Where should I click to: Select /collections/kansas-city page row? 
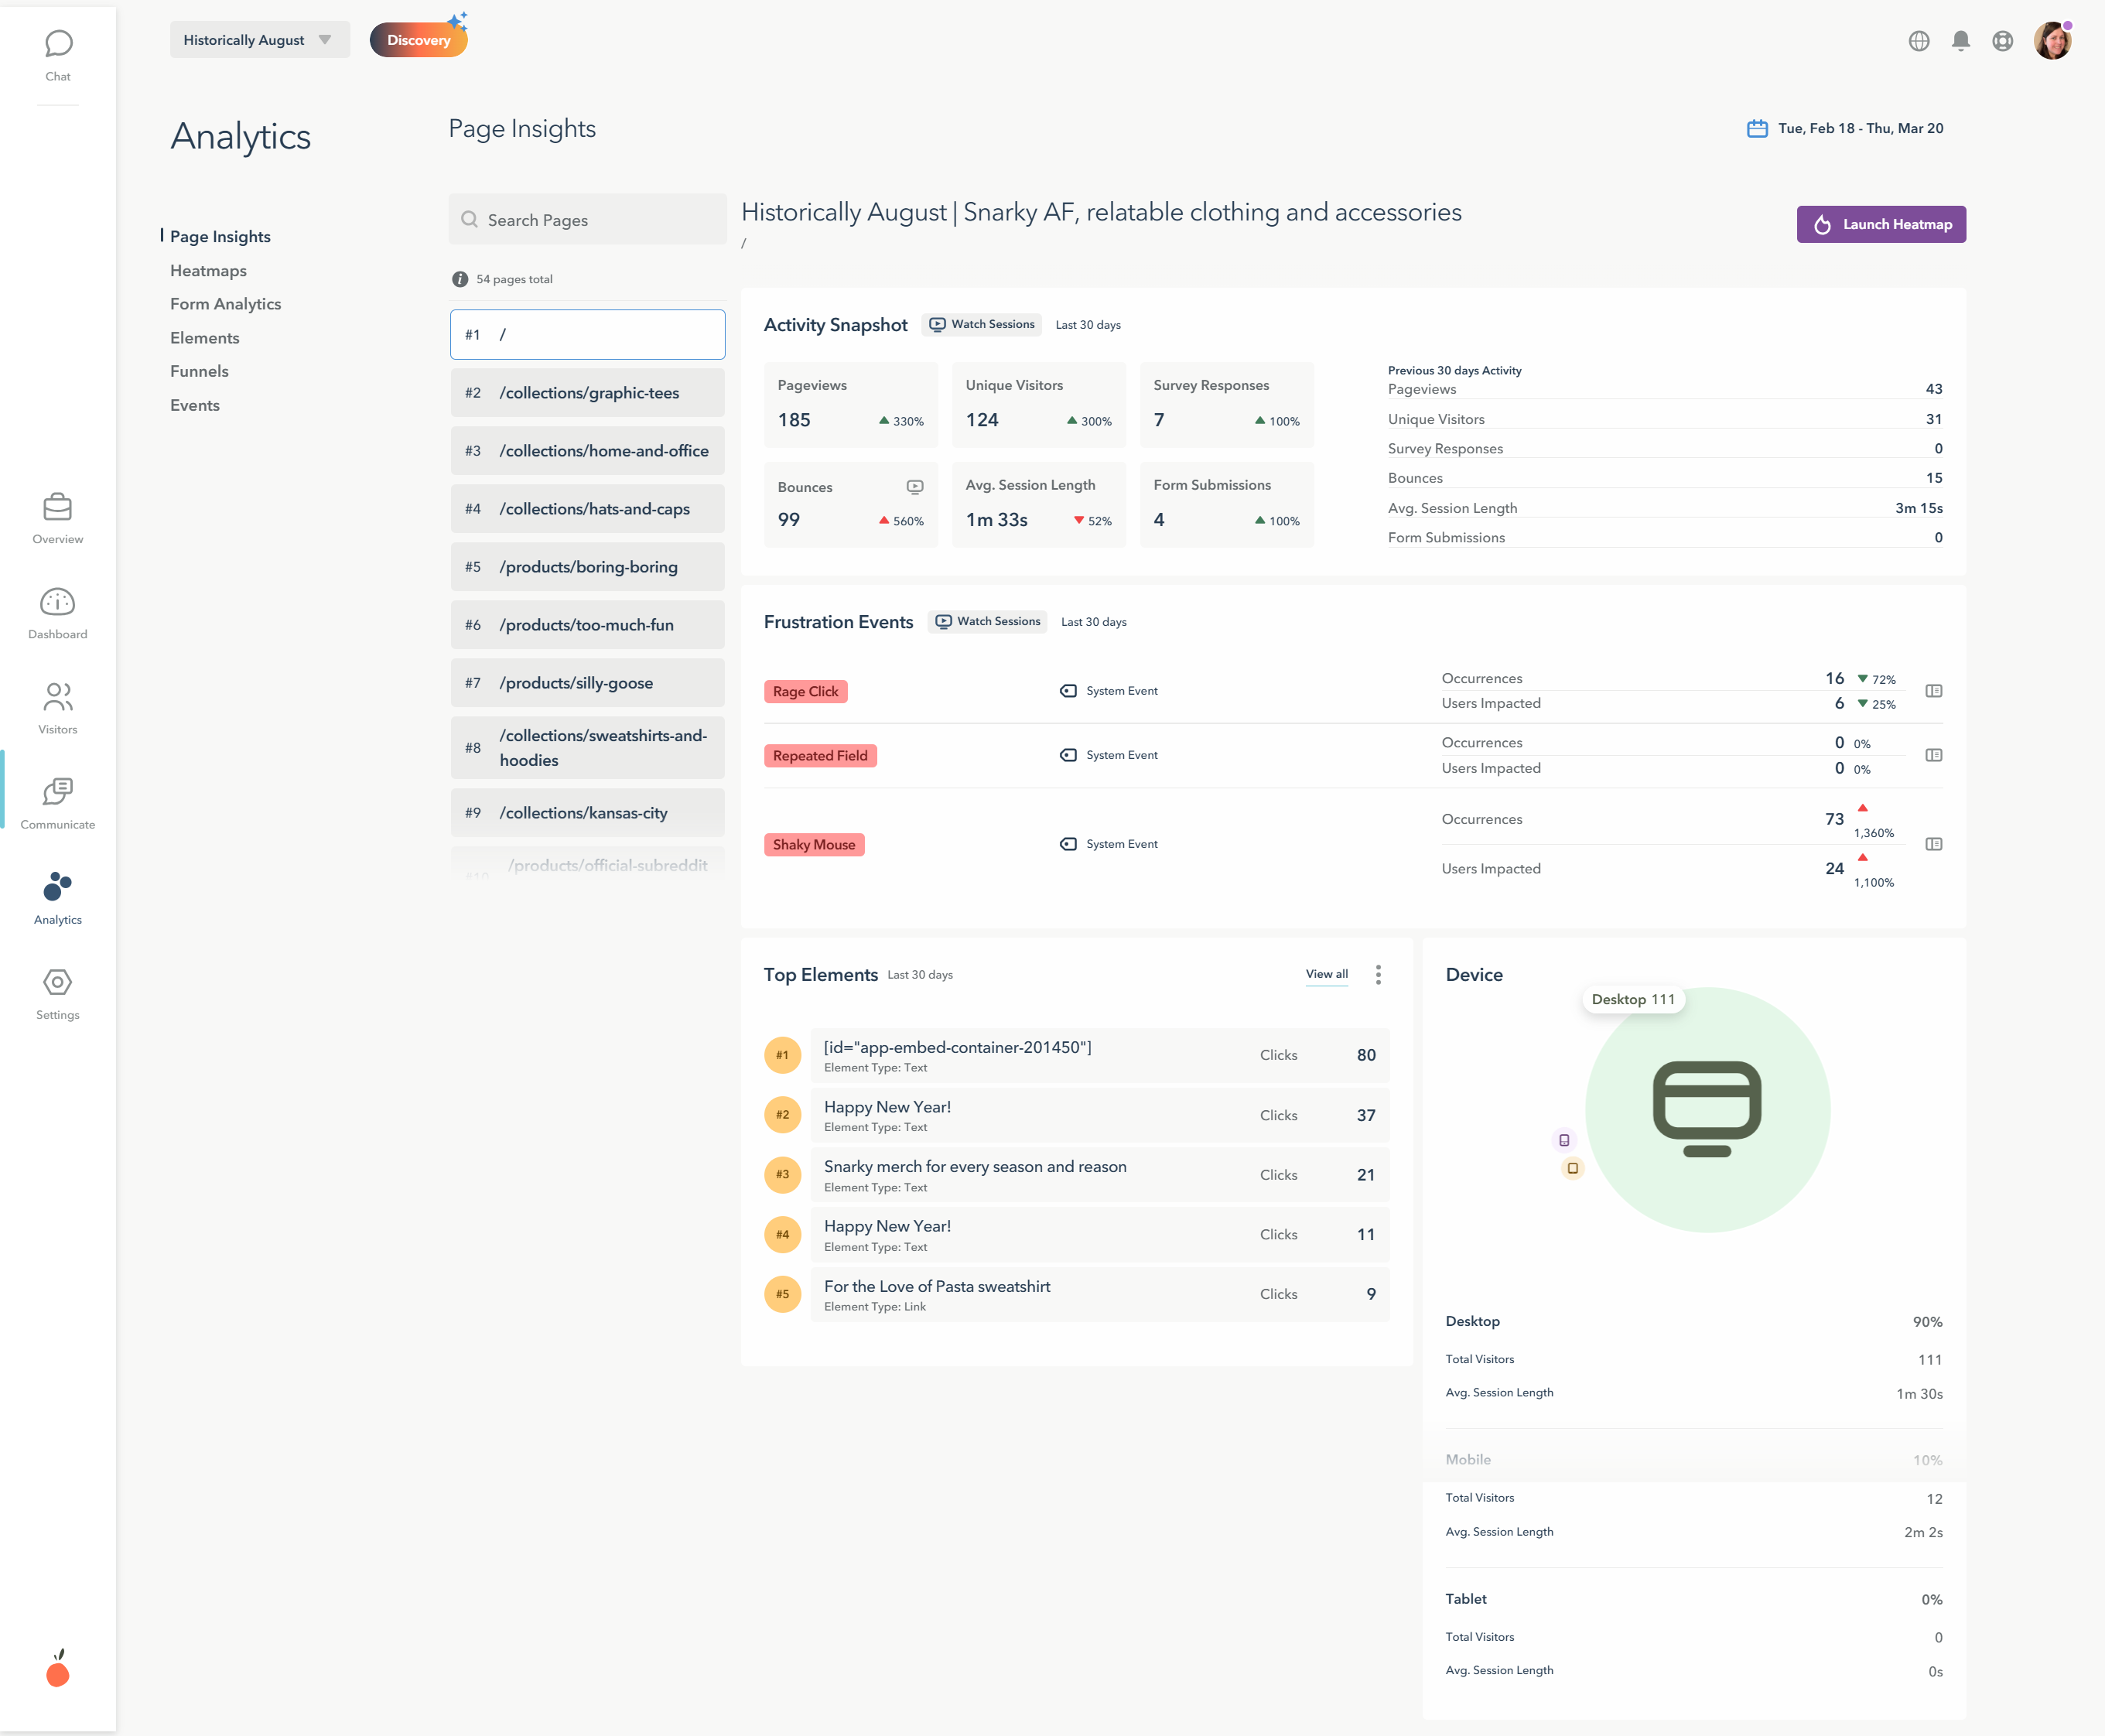coord(588,812)
